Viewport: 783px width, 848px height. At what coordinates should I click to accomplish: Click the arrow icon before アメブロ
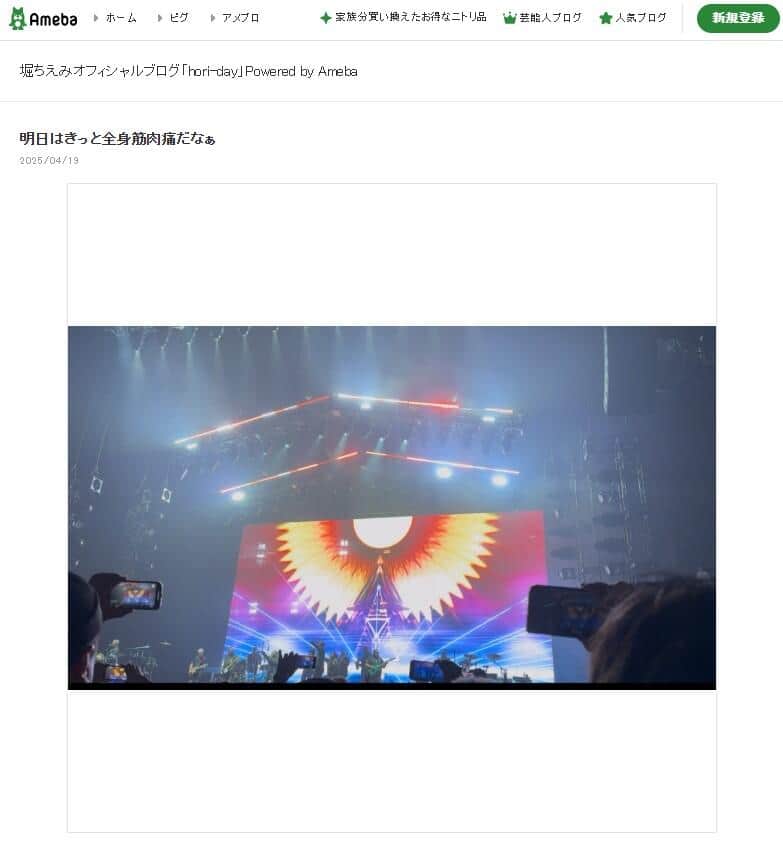point(213,18)
